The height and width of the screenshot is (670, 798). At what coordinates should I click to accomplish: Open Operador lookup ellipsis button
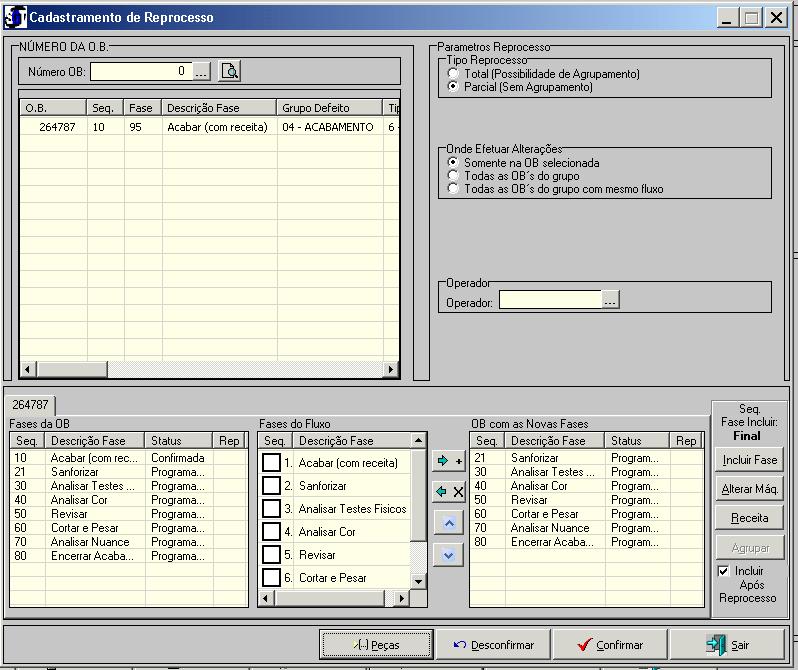[x=610, y=300]
